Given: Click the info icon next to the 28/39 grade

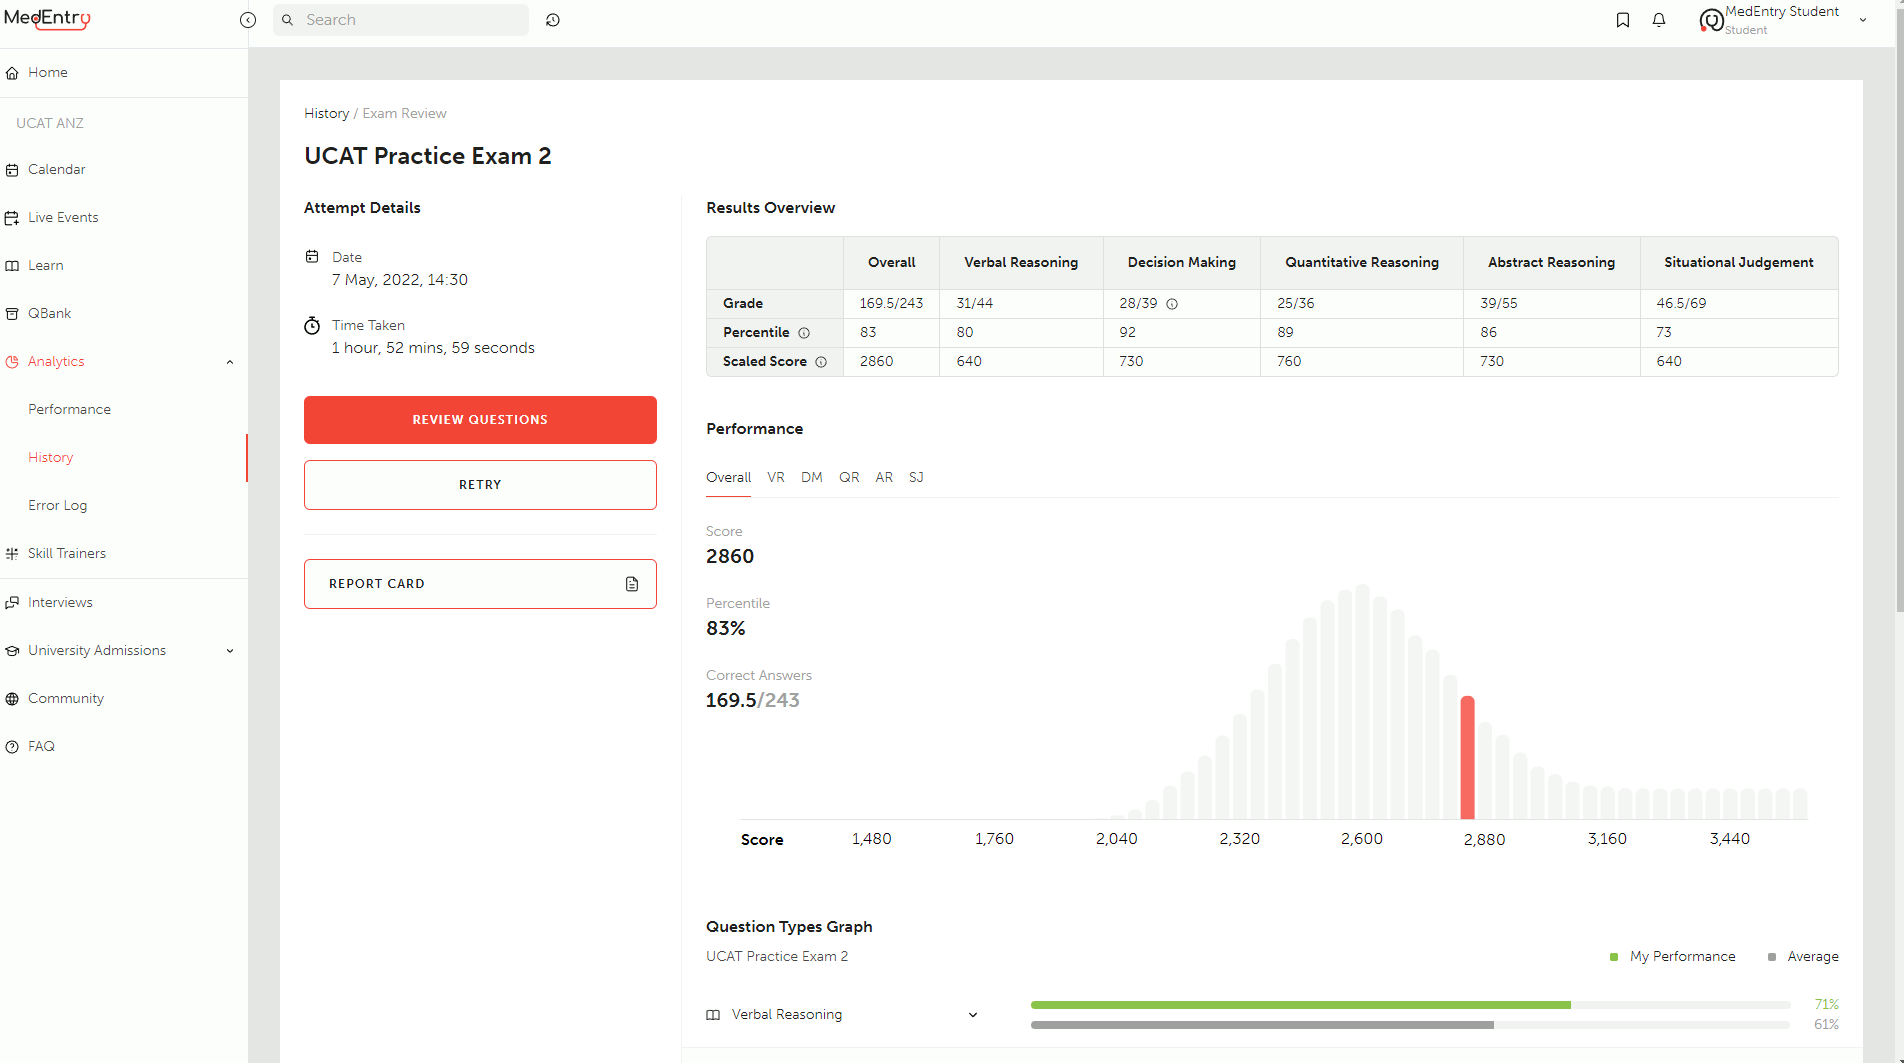Looking at the screenshot, I should (1170, 303).
